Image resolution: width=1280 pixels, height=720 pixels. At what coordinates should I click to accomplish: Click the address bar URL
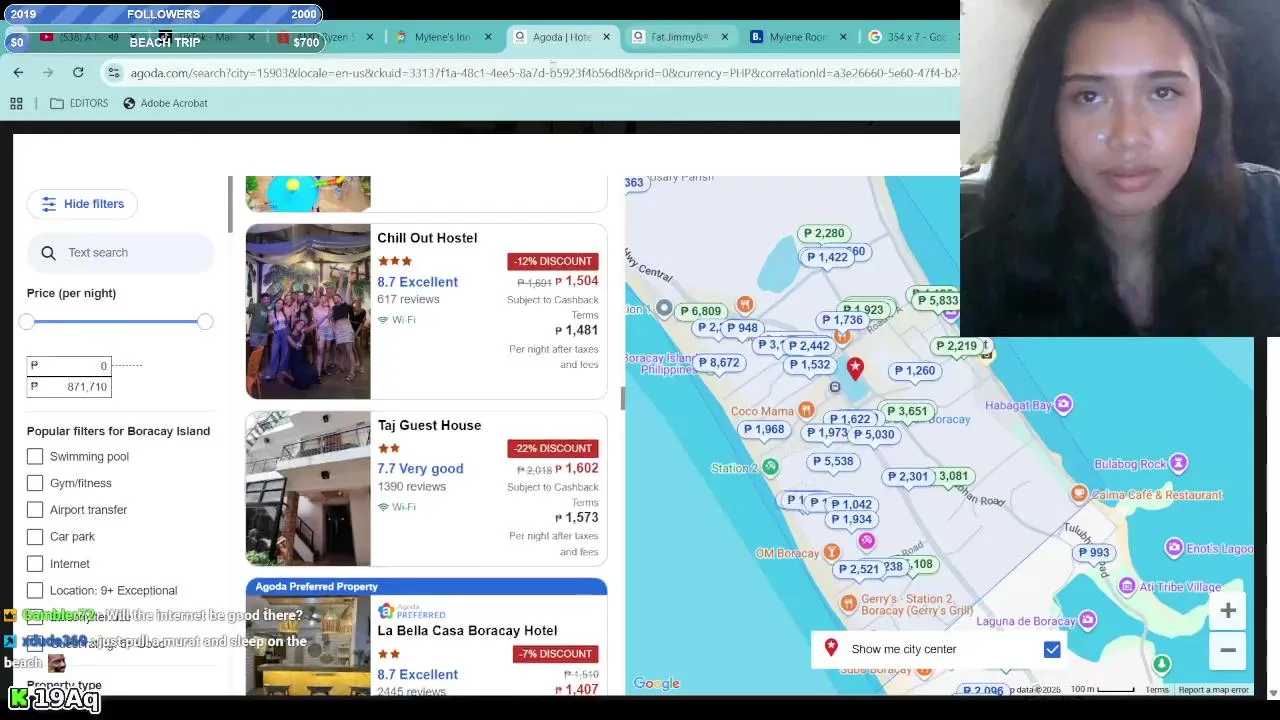pos(544,73)
